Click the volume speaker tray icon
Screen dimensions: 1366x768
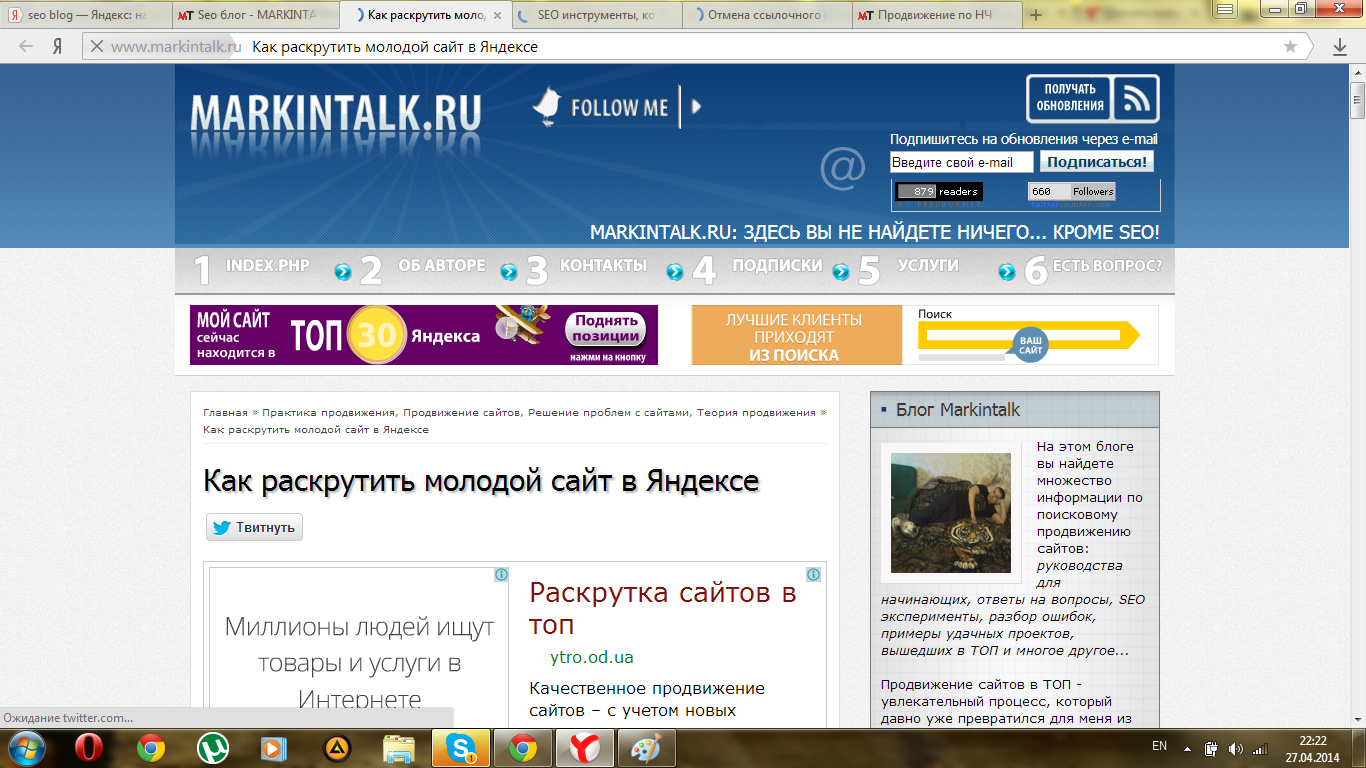click(x=1235, y=748)
